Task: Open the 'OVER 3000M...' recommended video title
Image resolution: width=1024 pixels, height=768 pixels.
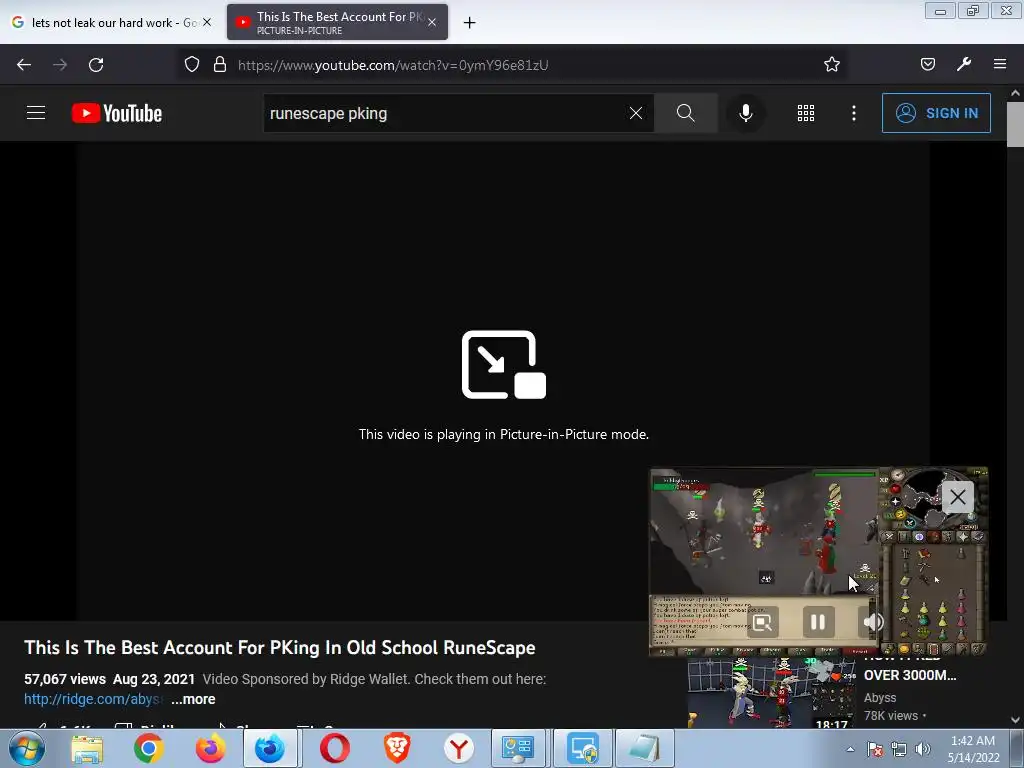Action: point(910,675)
